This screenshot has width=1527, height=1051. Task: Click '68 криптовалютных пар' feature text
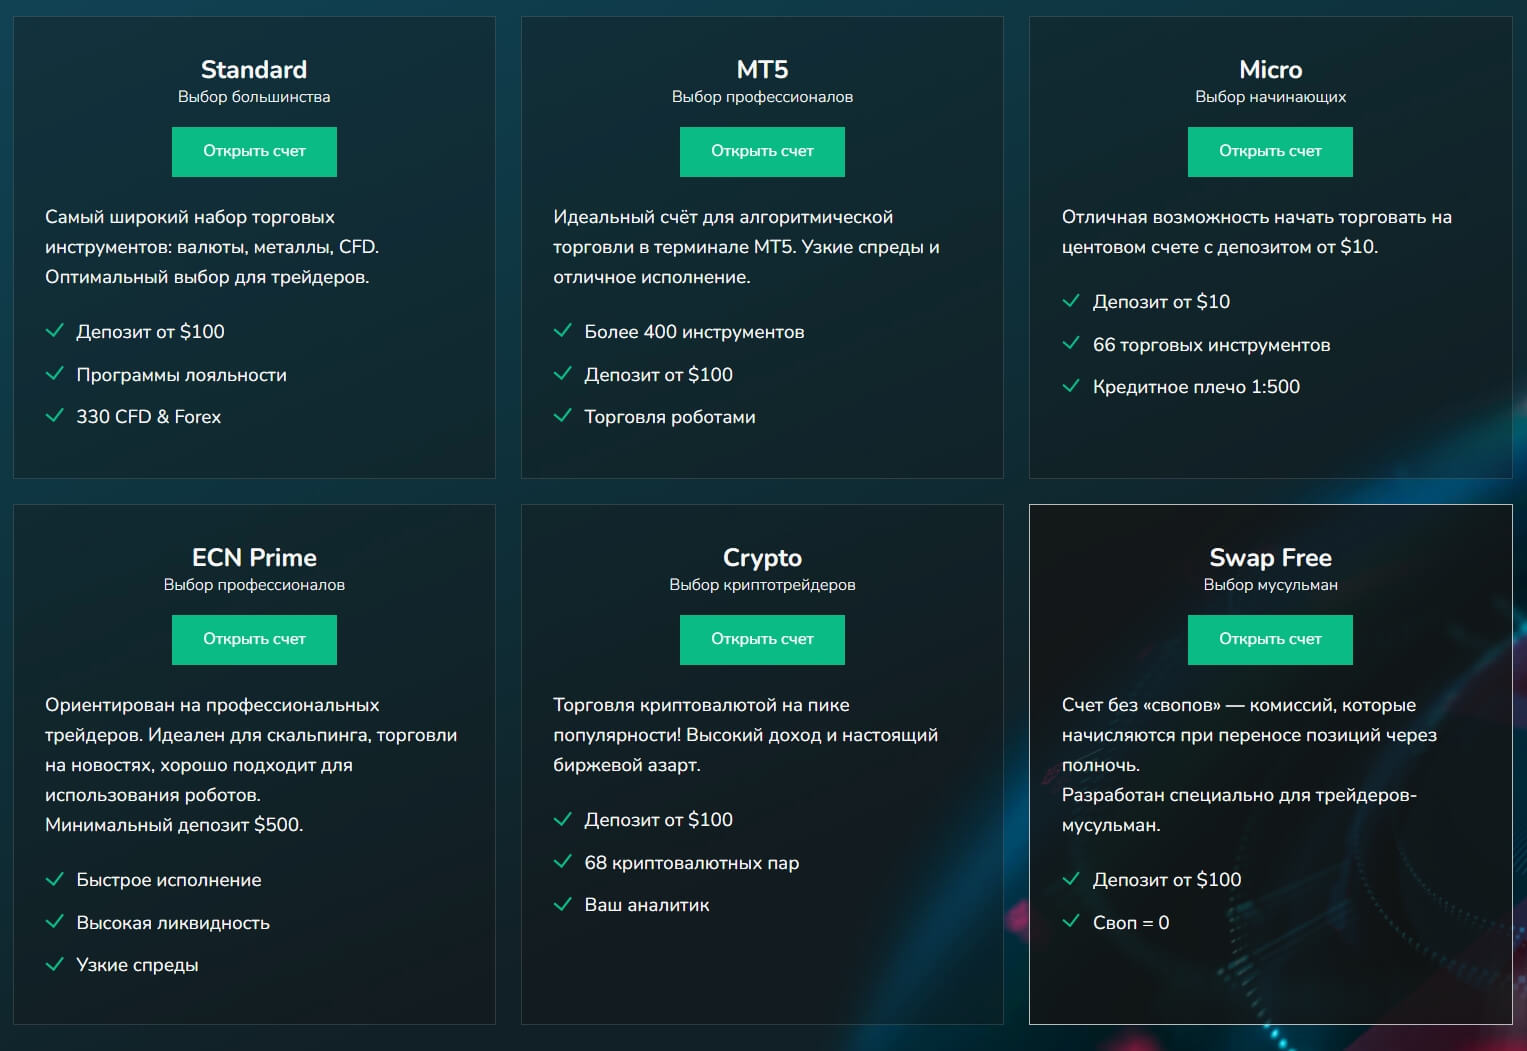click(692, 863)
